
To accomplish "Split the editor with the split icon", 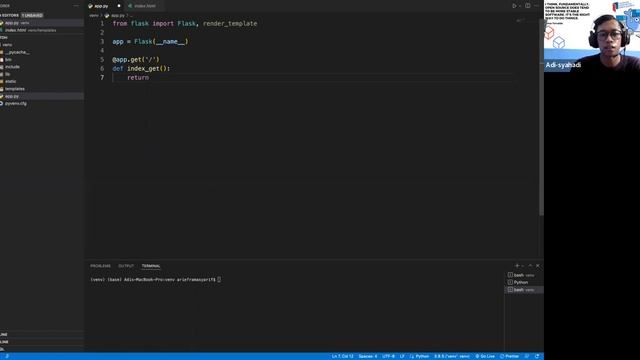I will click(528, 6).
